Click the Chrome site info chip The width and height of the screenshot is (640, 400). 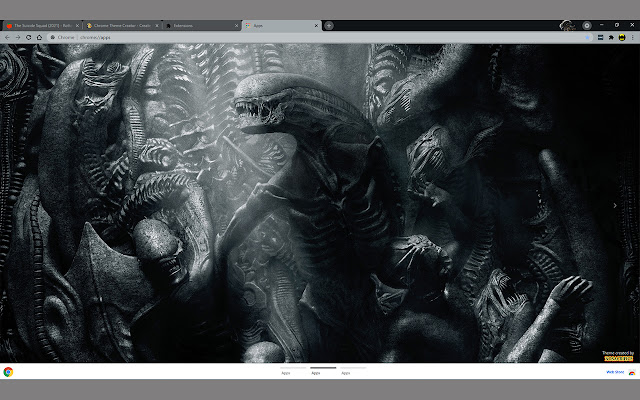point(62,37)
